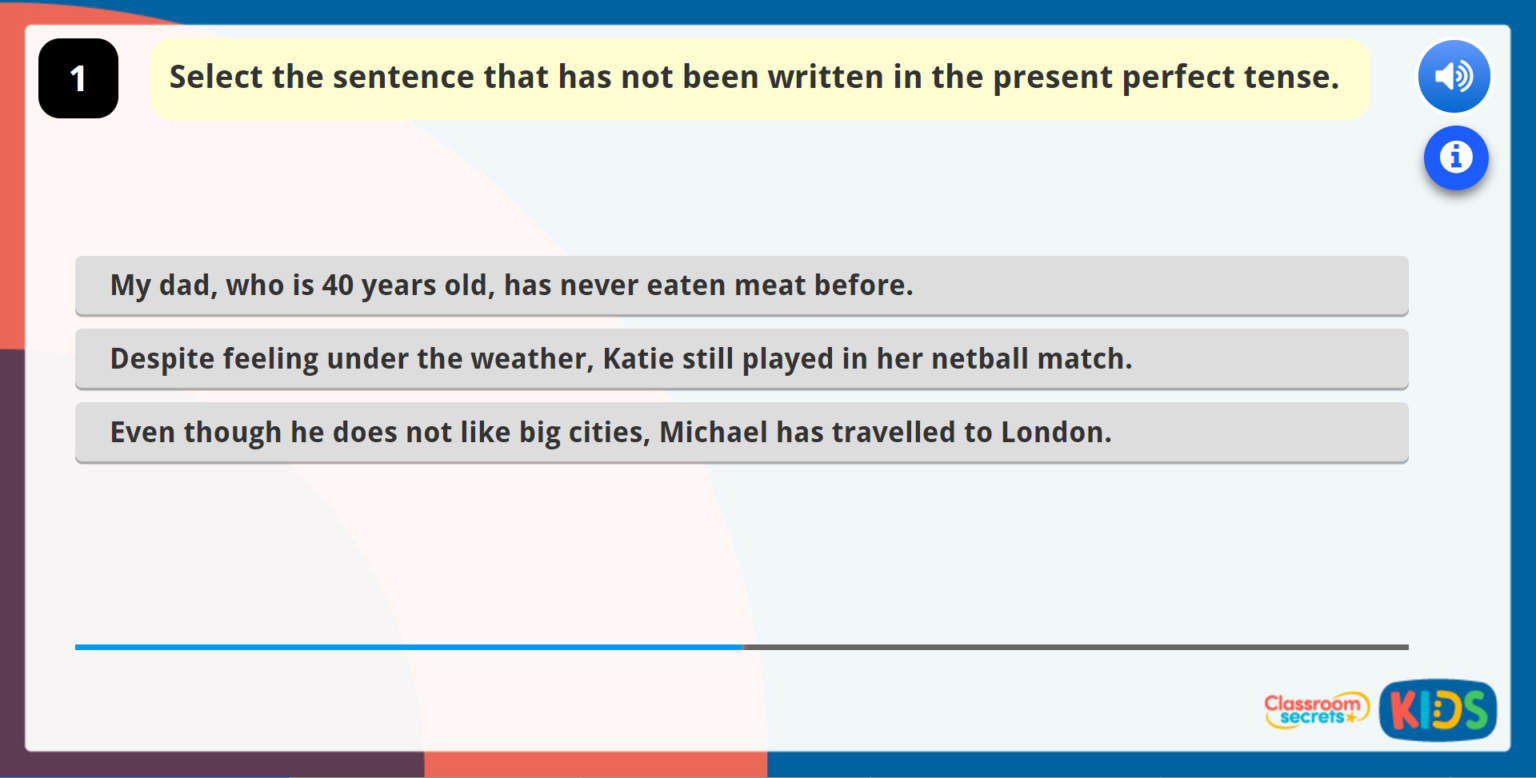Click the yellow question banner text
The image size is (1536, 778).
(x=760, y=76)
